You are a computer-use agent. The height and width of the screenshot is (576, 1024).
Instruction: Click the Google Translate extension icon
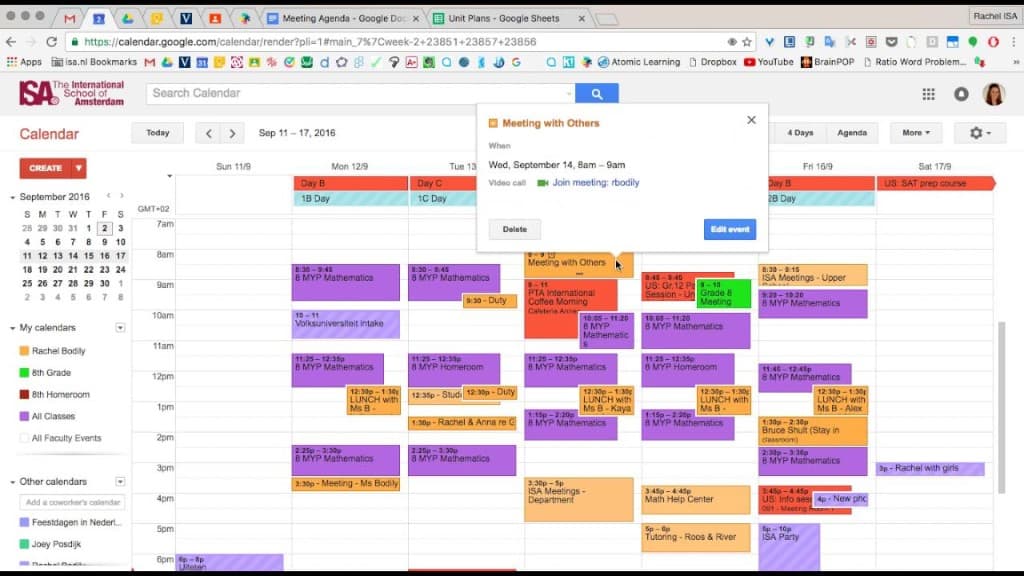(829, 42)
